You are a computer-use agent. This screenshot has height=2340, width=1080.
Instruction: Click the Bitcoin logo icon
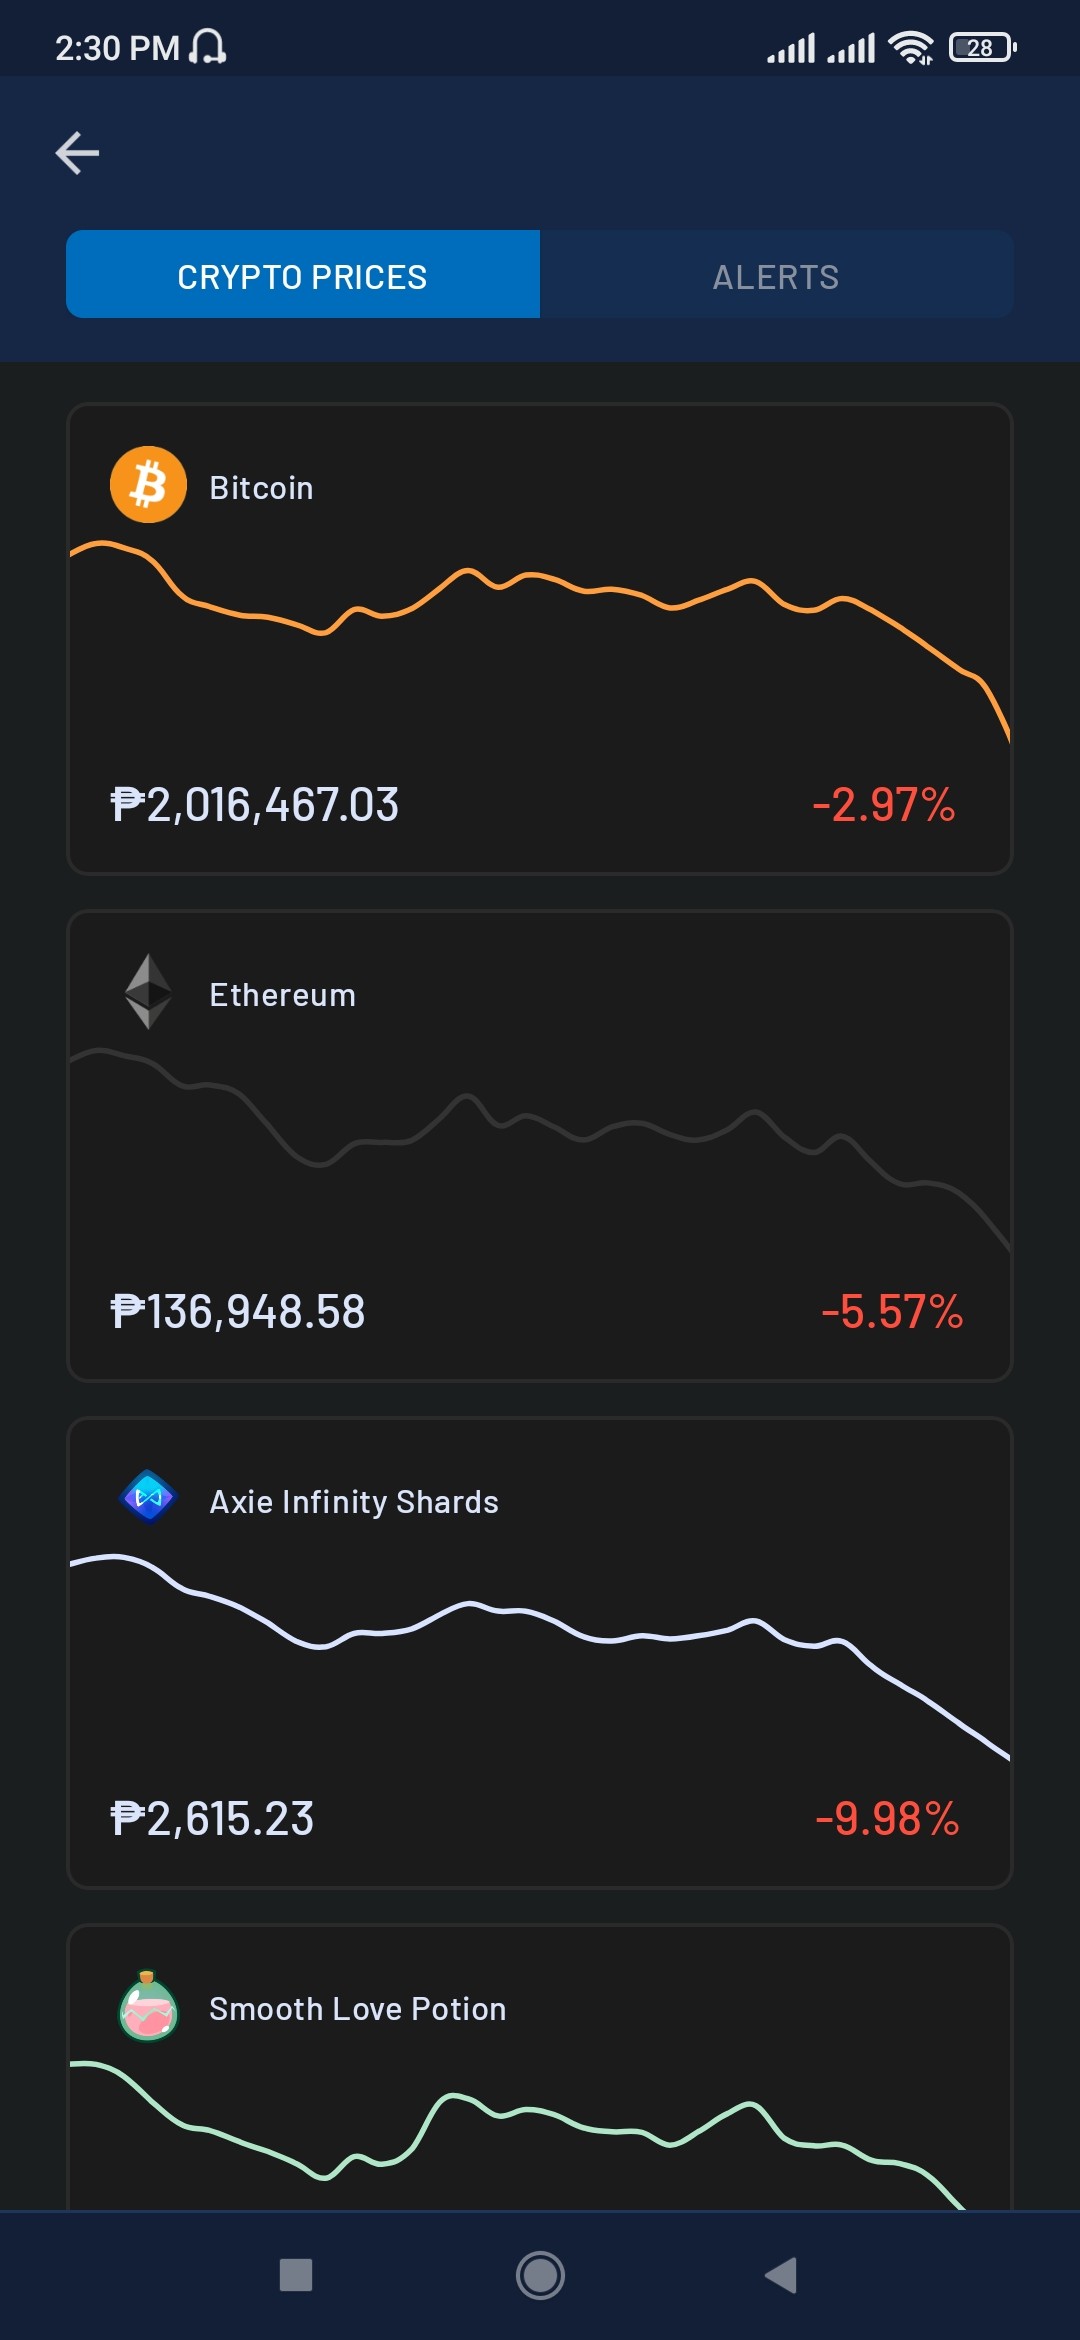coord(148,485)
